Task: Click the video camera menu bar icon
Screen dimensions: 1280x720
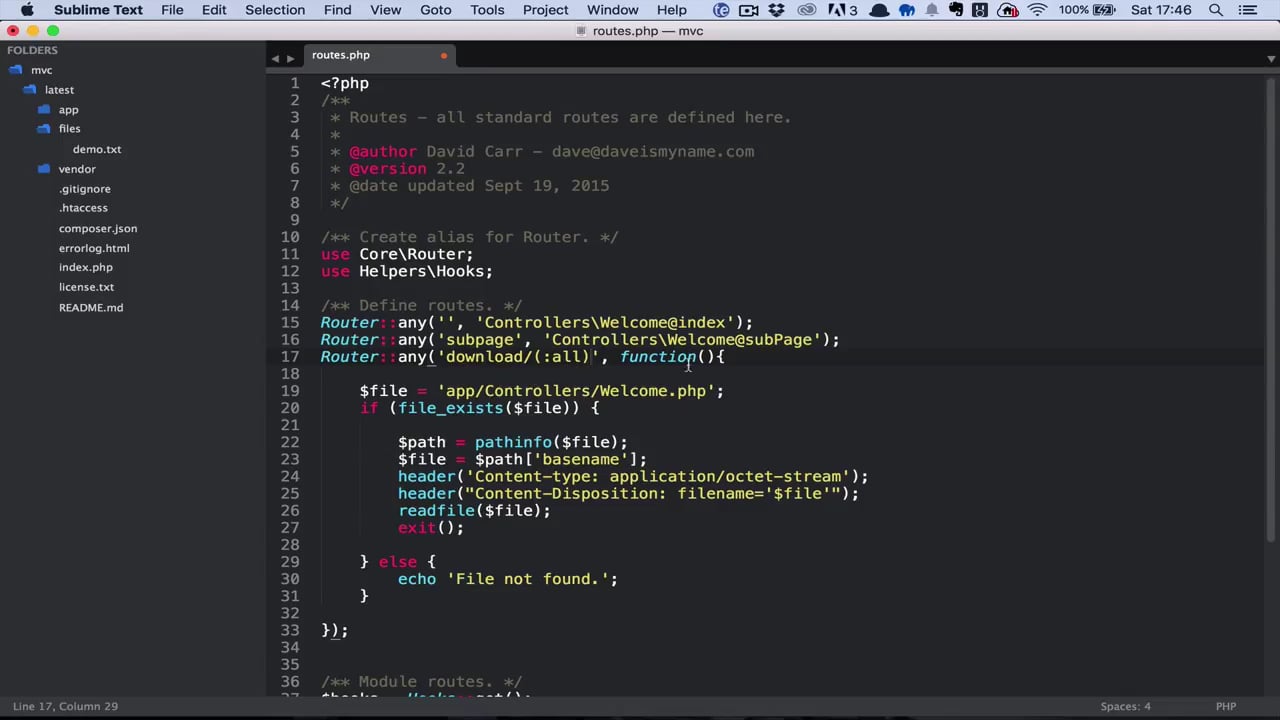Action: 748,10
